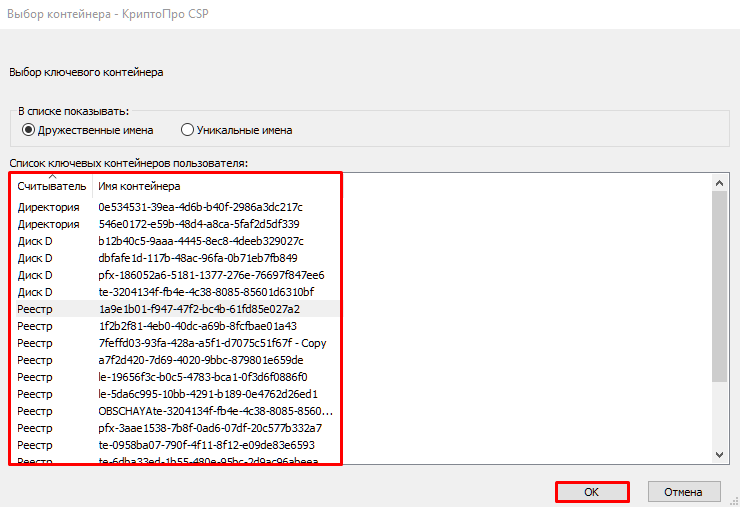Choose Диск D container b12b40c5-9aaa-4445
The width and height of the screenshot is (740, 507).
point(200,241)
